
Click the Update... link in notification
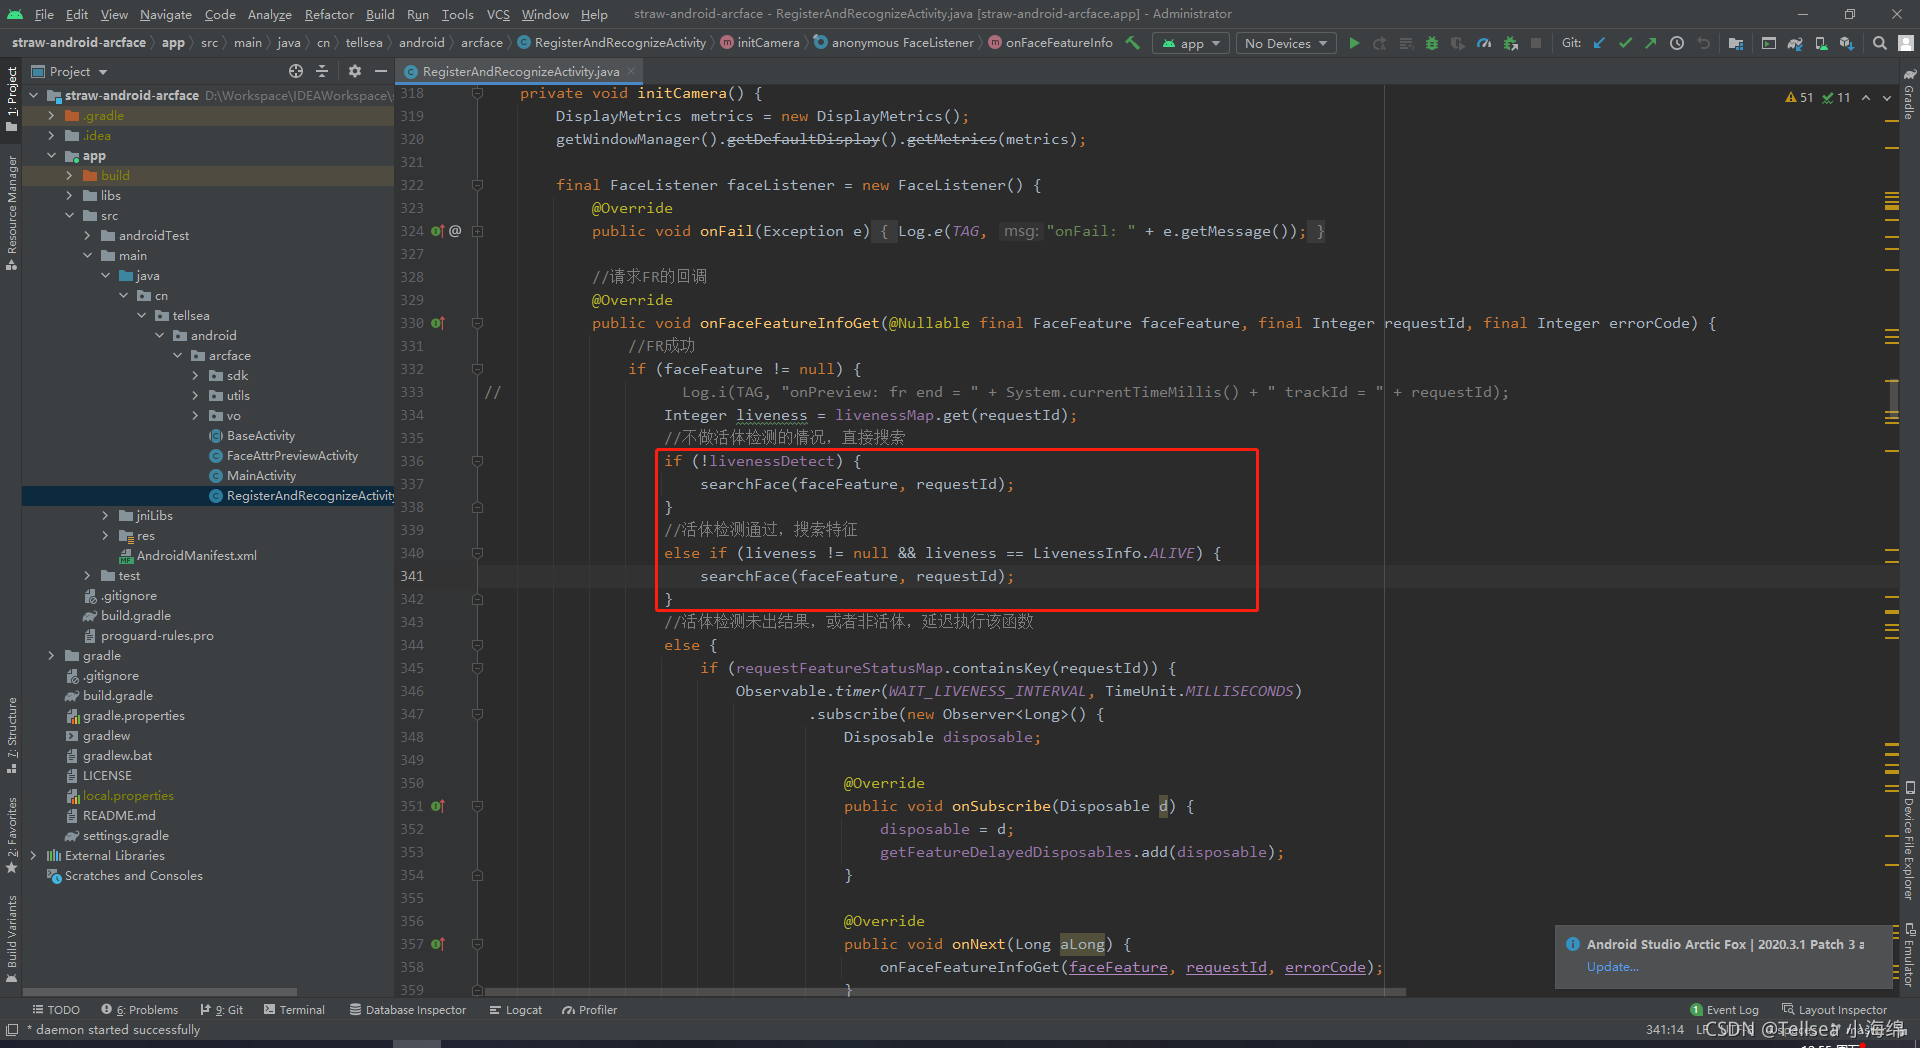(1612, 967)
